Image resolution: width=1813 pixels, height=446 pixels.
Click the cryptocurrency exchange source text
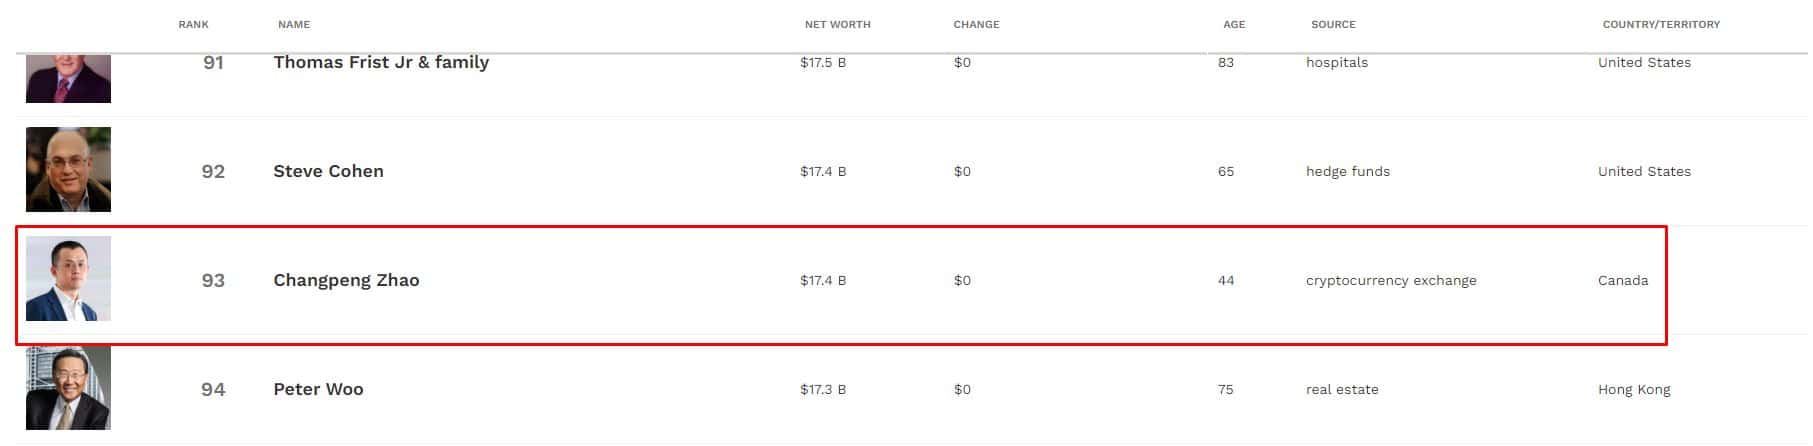(1391, 280)
